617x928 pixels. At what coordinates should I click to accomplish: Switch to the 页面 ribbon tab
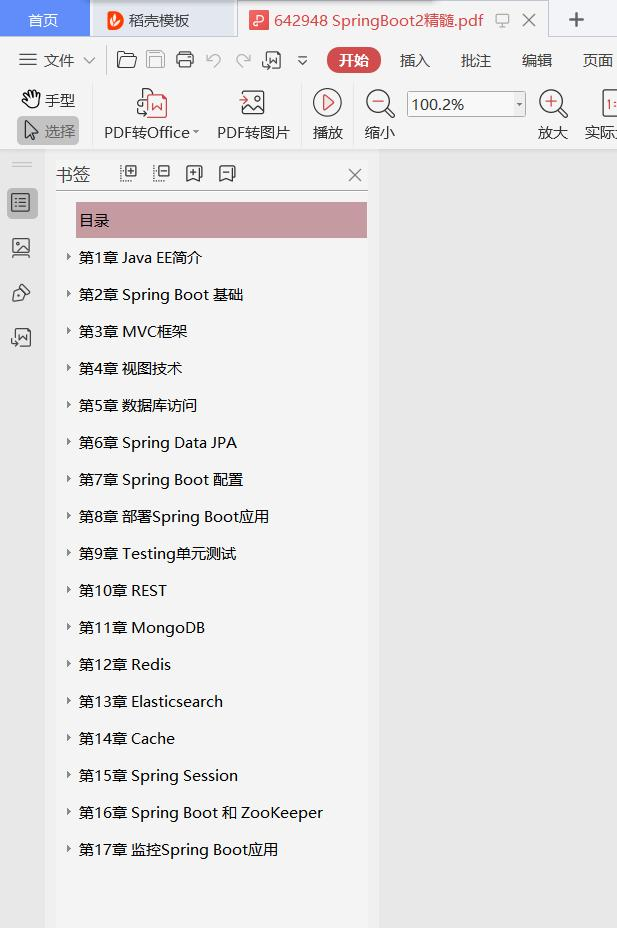[x=598, y=60]
